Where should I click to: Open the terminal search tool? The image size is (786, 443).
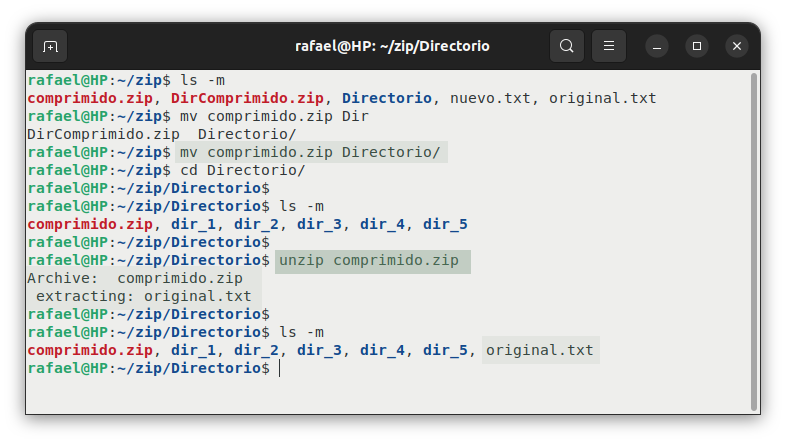tap(566, 46)
